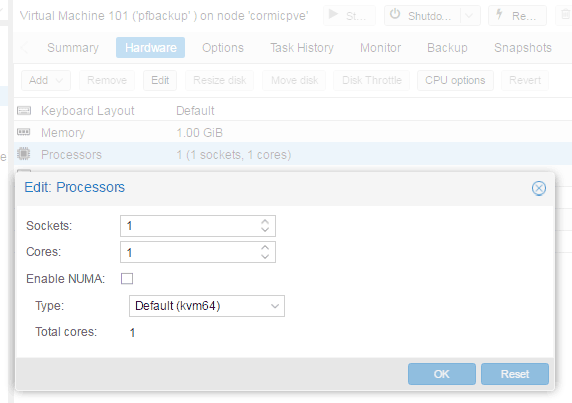572x403 pixels.
Task: Click the Memory row RAM icon
Action: [24, 132]
